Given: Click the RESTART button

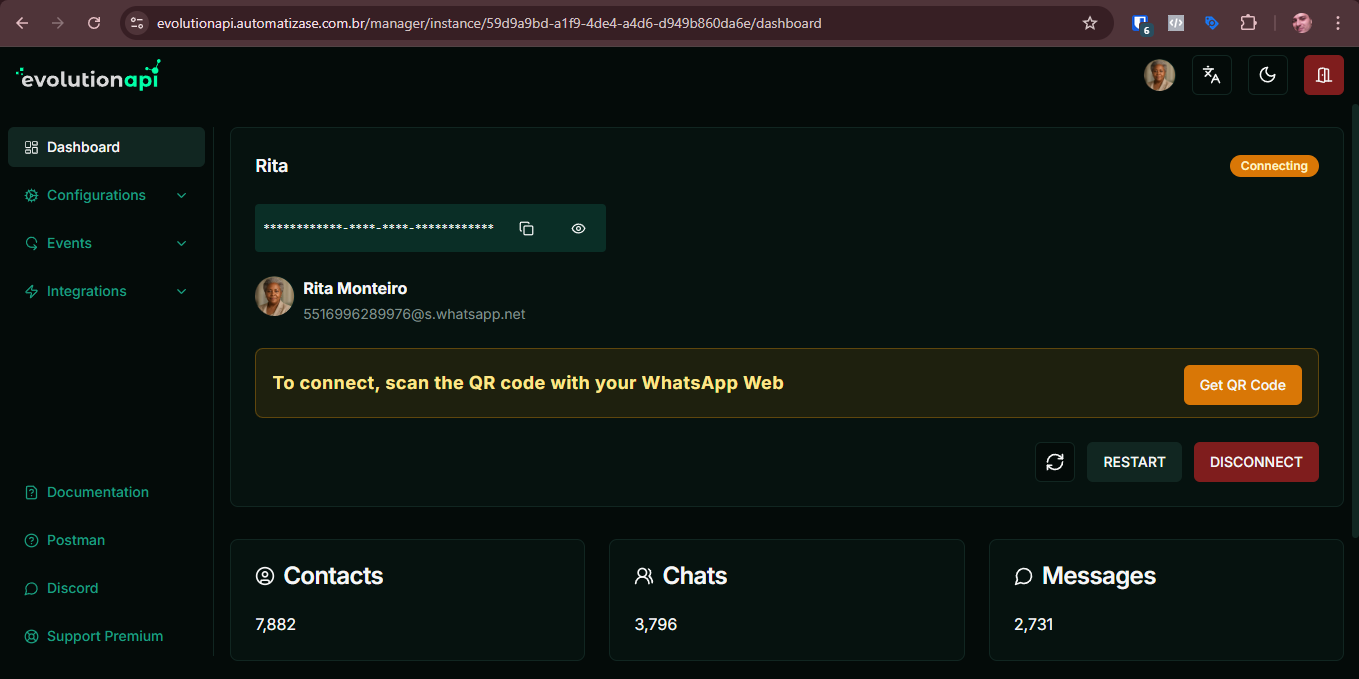Looking at the screenshot, I should click(1134, 462).
